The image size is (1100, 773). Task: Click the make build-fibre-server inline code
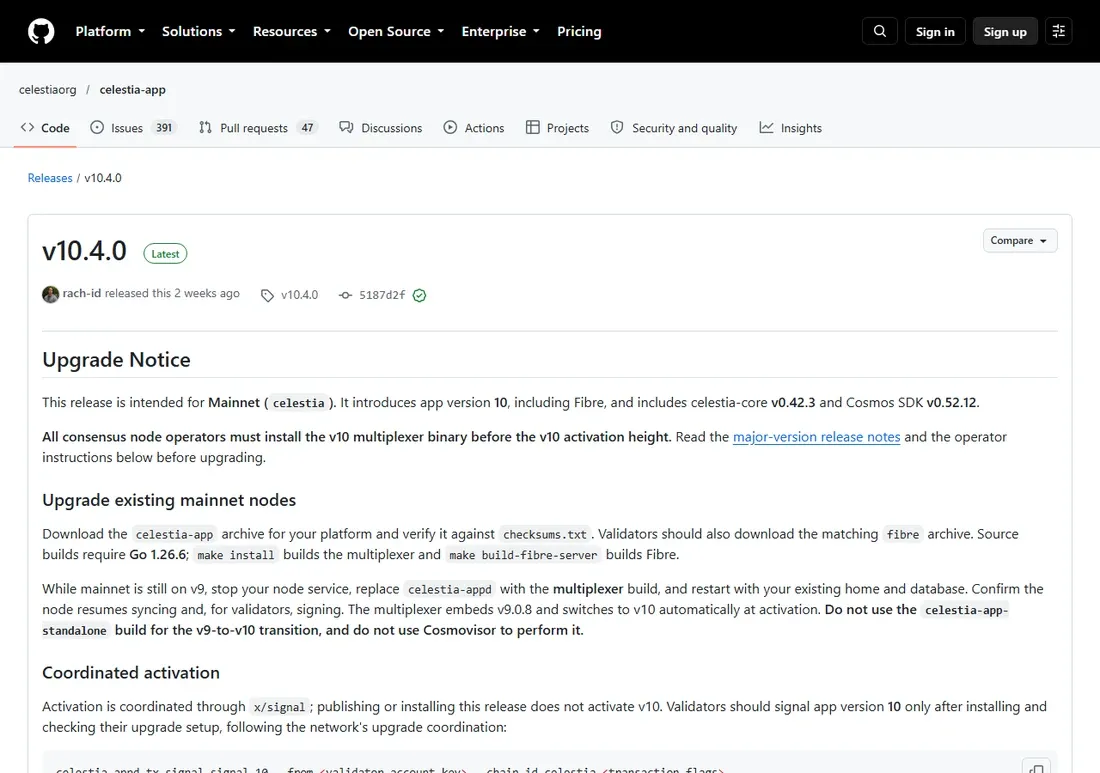[x=523, y=555]
